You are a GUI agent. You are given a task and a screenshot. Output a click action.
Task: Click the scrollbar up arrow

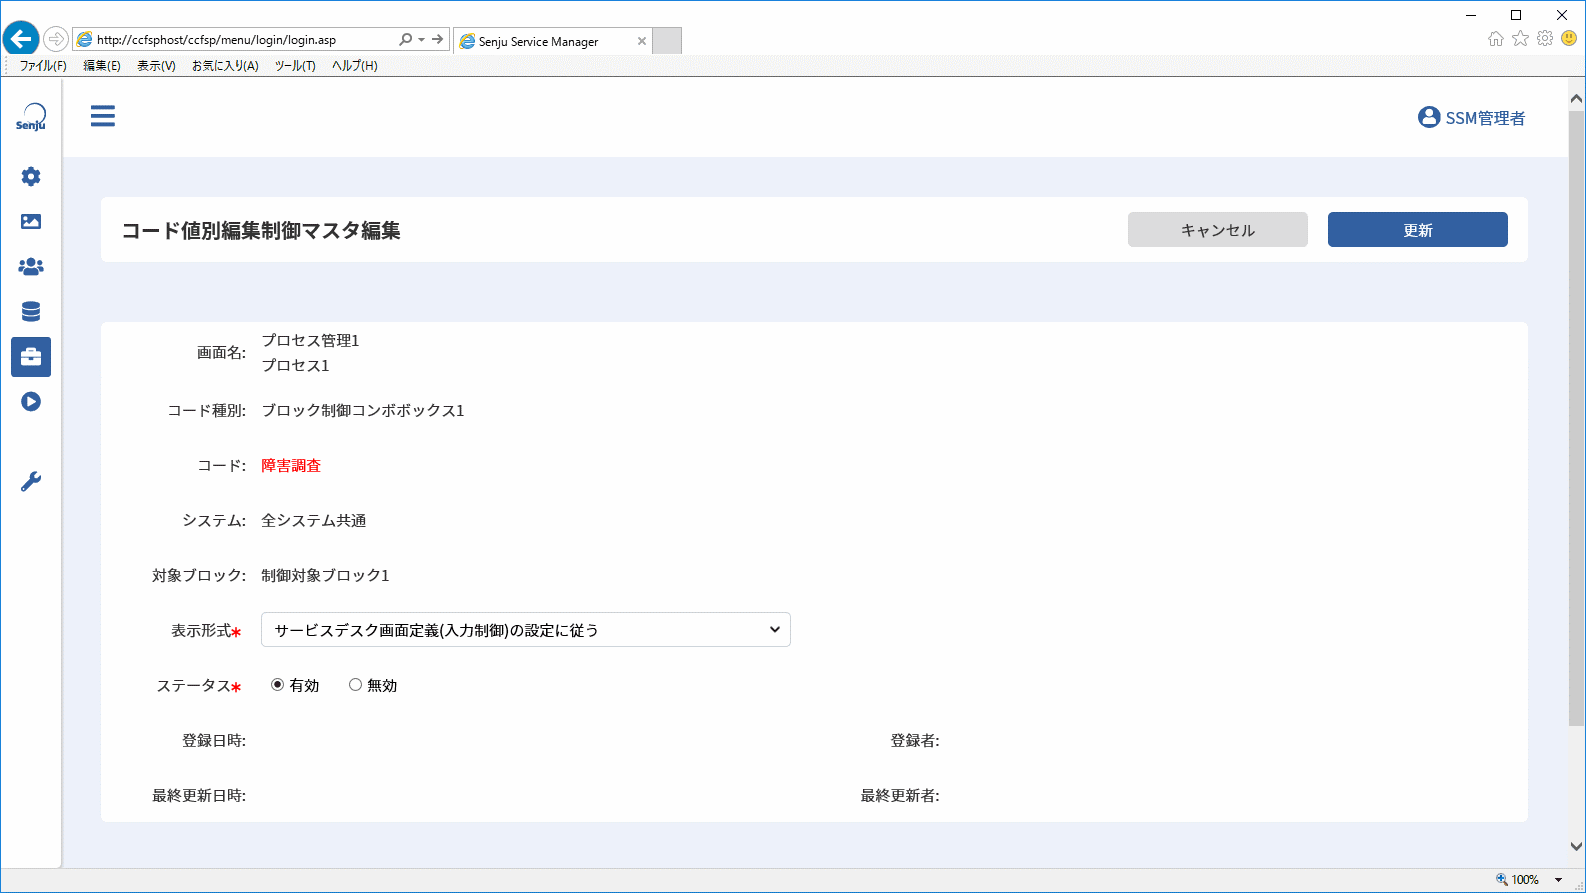point(1576,98)
